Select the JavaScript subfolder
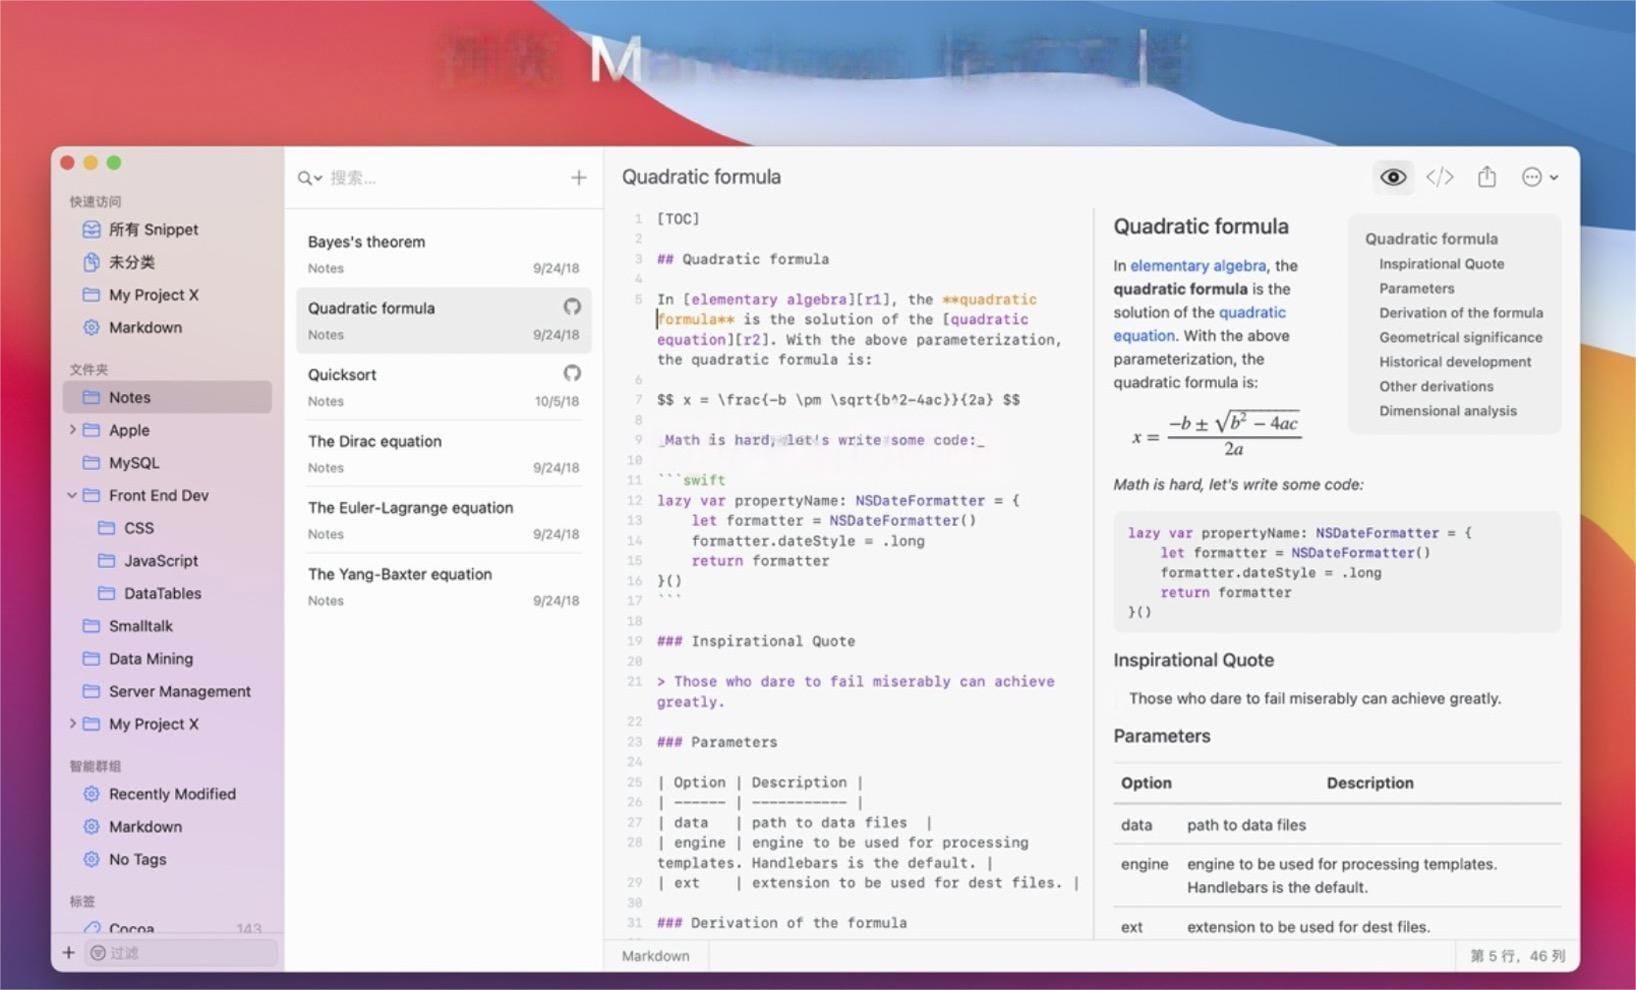This screenshot has width=1636, height=990. [161, 561]
